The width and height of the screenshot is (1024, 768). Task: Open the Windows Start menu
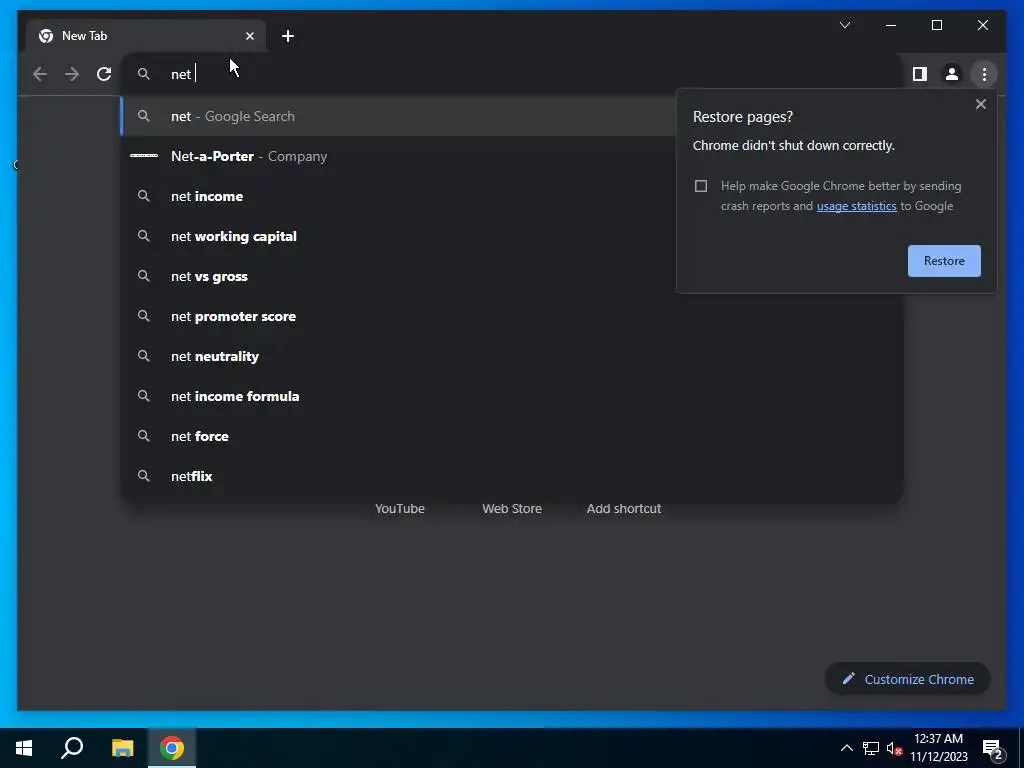coord(24,748)
